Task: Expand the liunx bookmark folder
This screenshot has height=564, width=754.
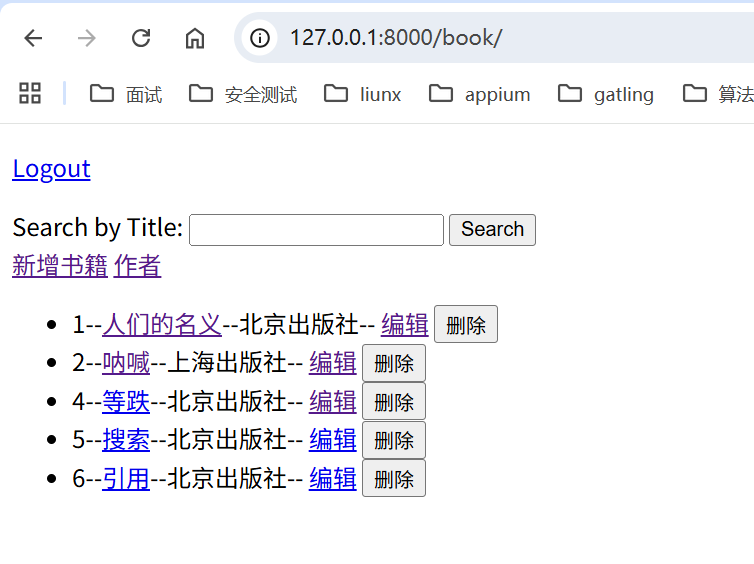Action: click(363, 94)
